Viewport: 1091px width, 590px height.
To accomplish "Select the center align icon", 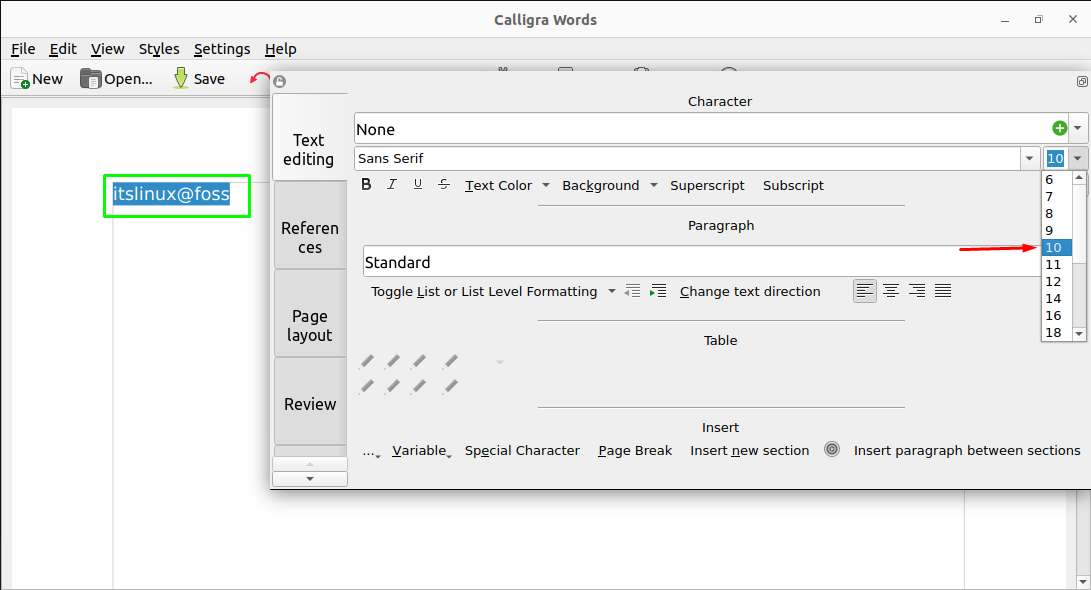I will coord(891,291).
